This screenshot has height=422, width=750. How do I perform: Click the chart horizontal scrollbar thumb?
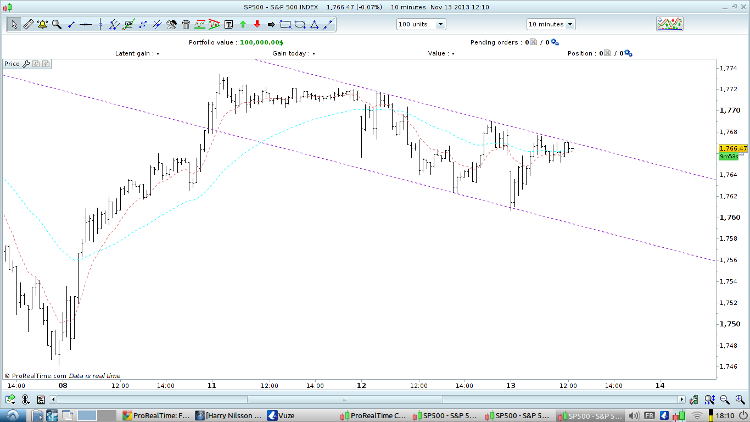pos(345,399)
